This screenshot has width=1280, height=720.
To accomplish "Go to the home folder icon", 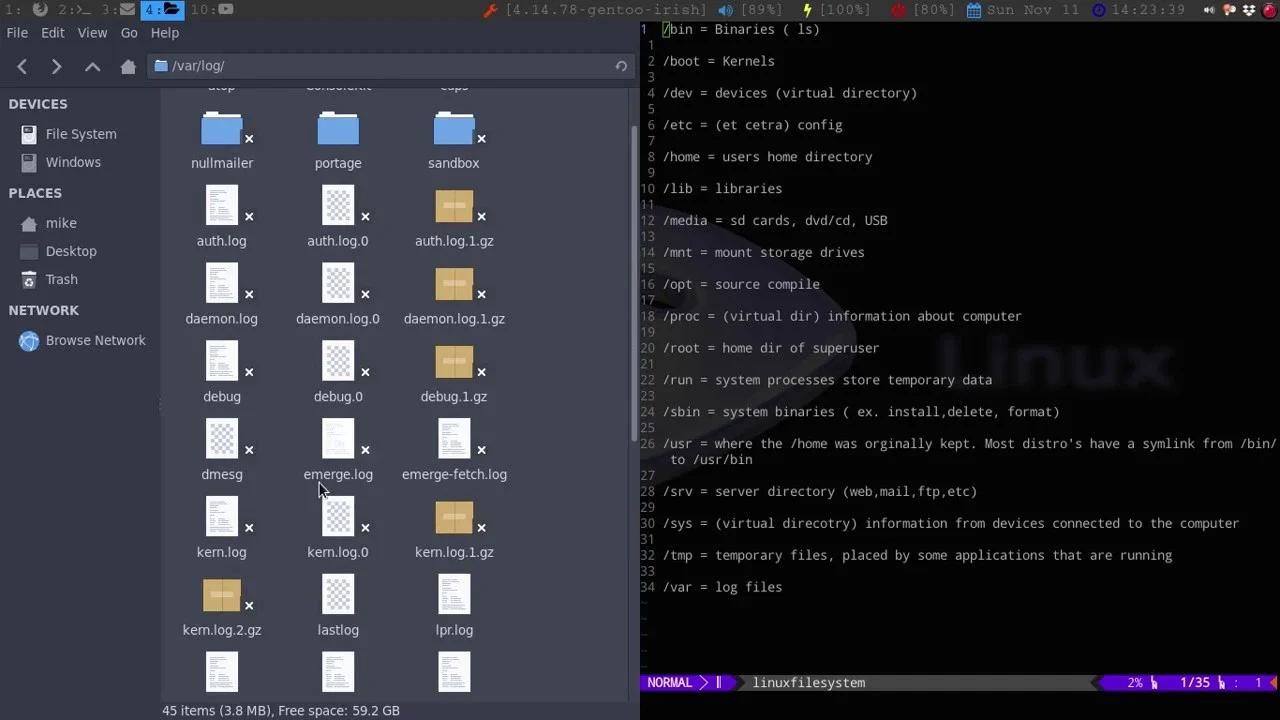I will [128, 66].
